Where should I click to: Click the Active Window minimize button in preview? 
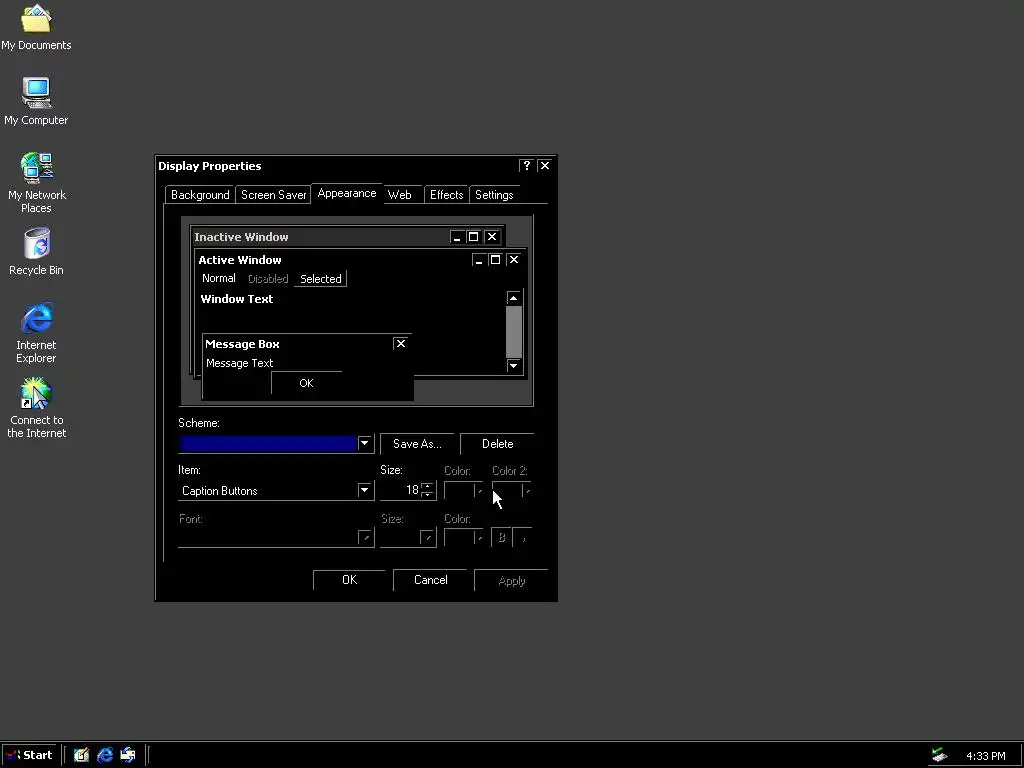[x=479, y=260]
